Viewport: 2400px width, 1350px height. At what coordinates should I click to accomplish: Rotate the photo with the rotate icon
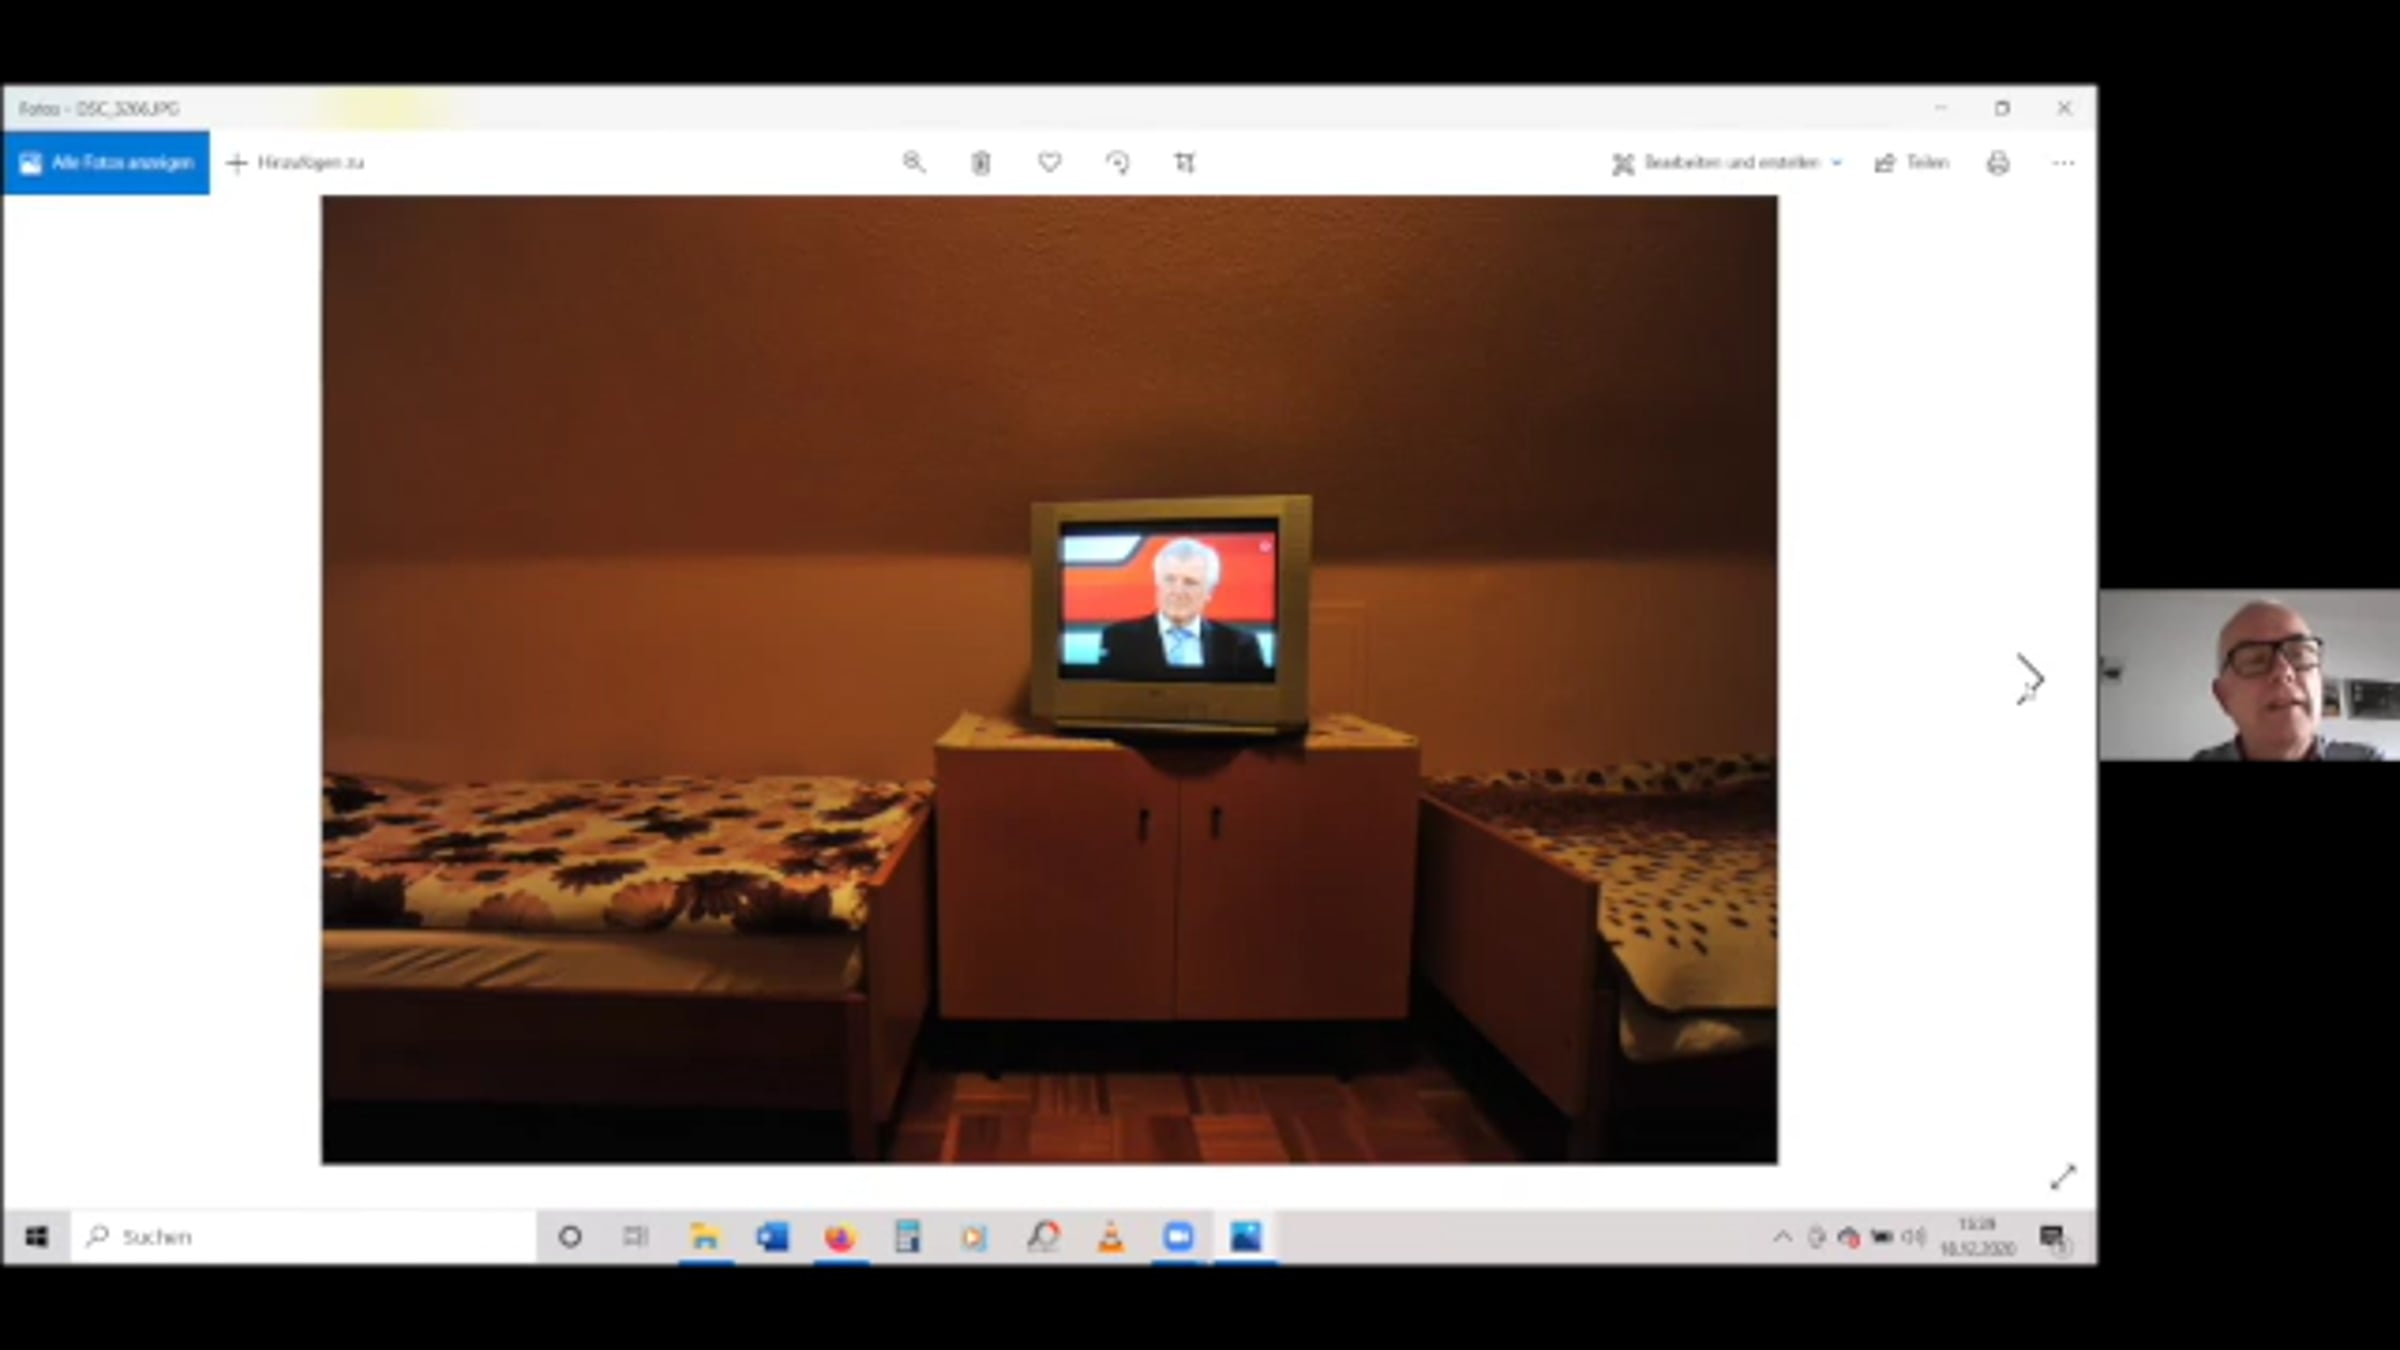(1117, 163)
